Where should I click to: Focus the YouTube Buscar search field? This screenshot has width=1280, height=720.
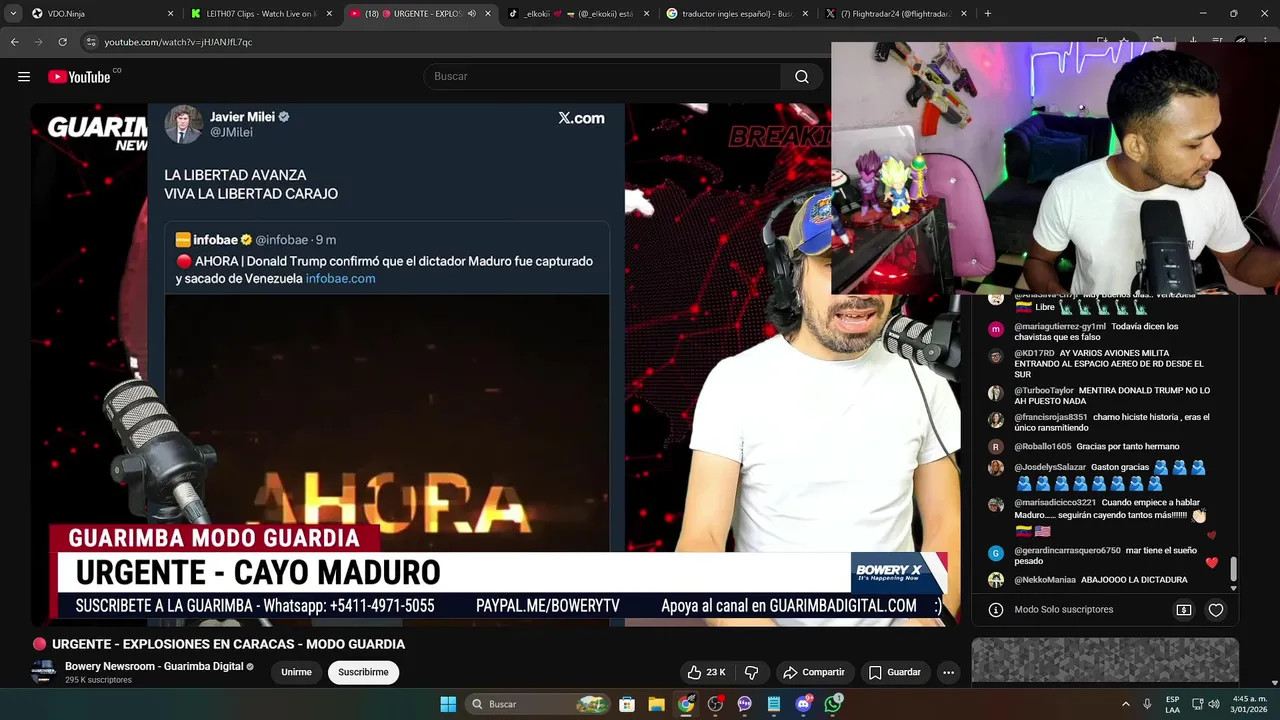pos(602,77)
